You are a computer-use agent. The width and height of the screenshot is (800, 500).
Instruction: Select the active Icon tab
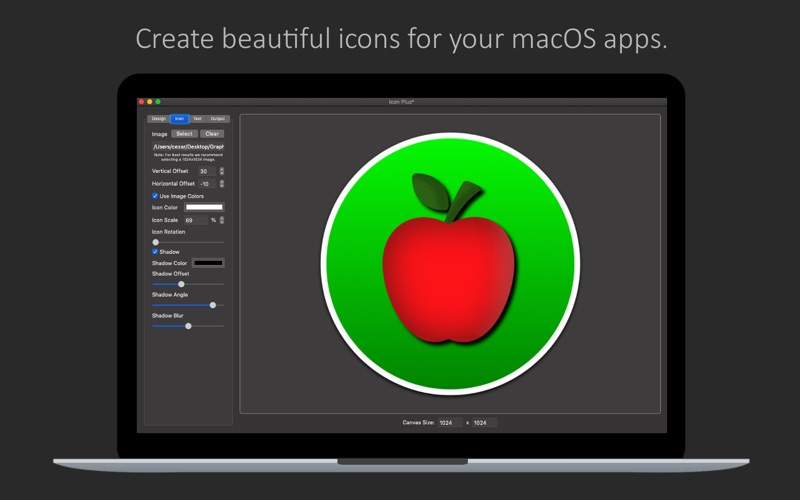click(179, 119)
